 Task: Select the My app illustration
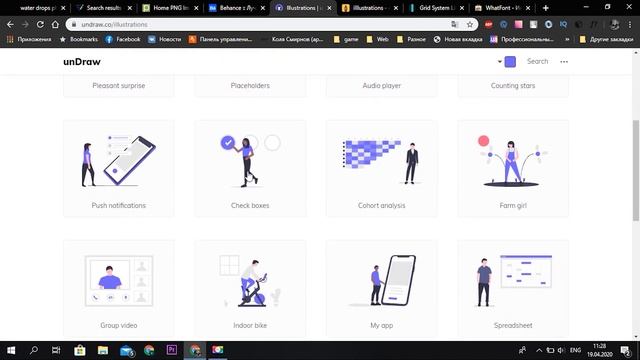point(382,288)
